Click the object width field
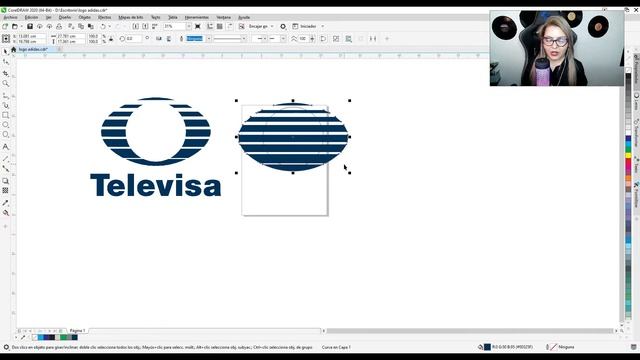This screenshot has width=640, height=360. (x=71, y=36)
